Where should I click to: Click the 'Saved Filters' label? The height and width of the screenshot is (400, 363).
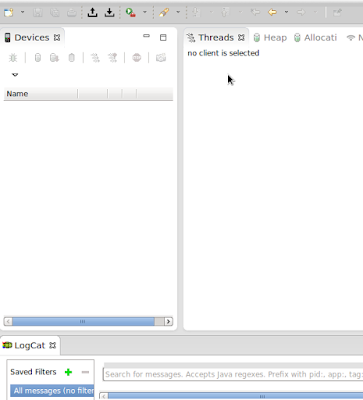click(x=33, y=372)
